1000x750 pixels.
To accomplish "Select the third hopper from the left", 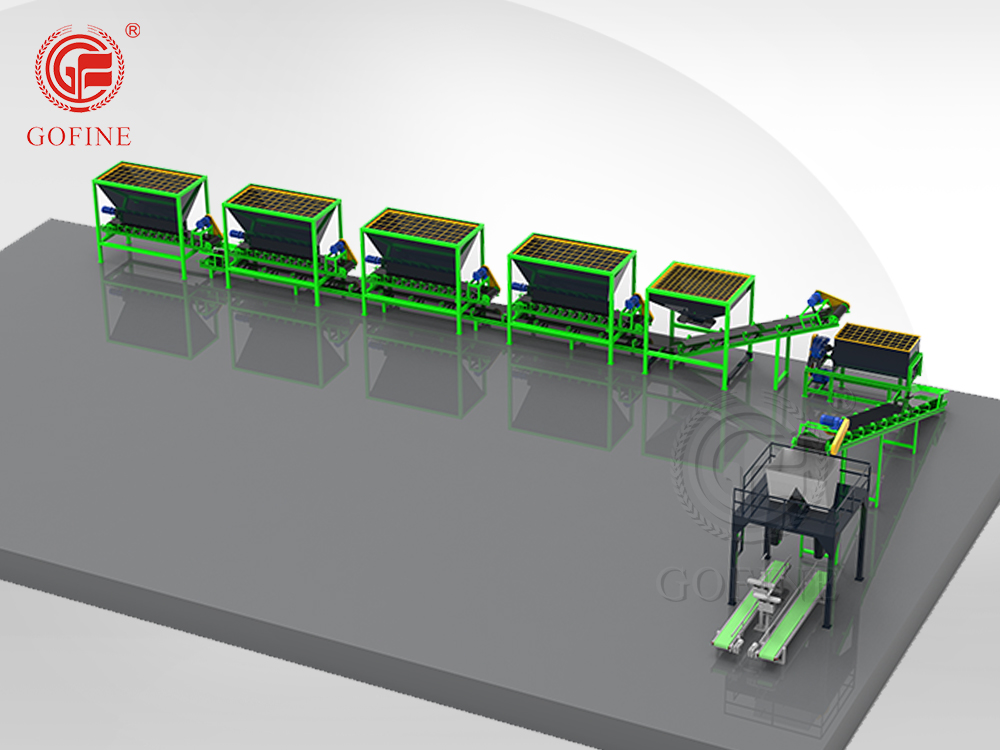I will (420, 252).
